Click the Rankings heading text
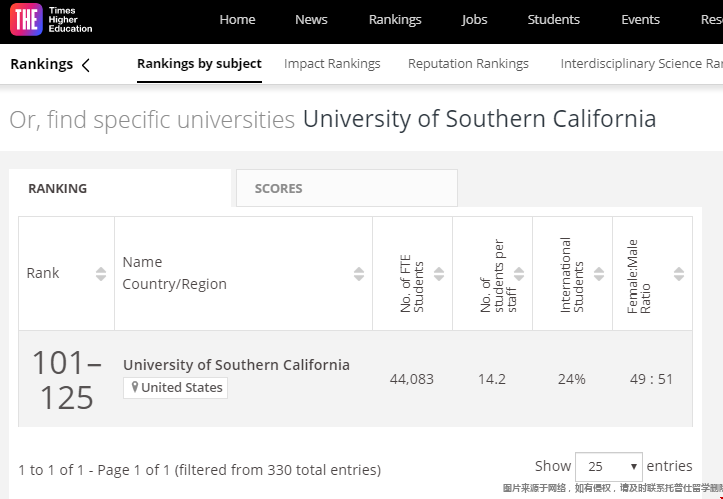This screenshot has width=723, height=499. pos(41,64)
